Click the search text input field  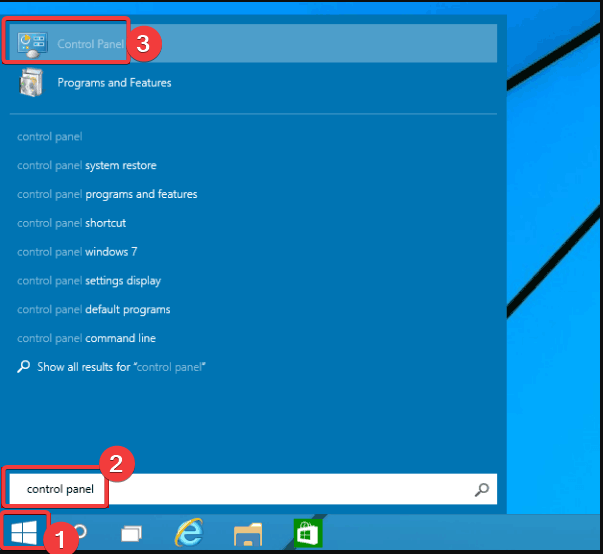tap(253, 489)
